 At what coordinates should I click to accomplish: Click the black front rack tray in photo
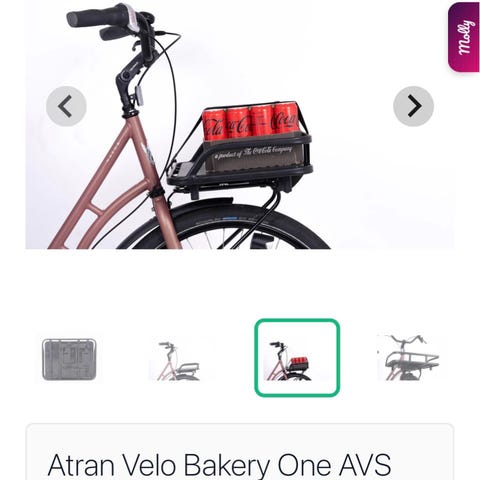point(240,163)
